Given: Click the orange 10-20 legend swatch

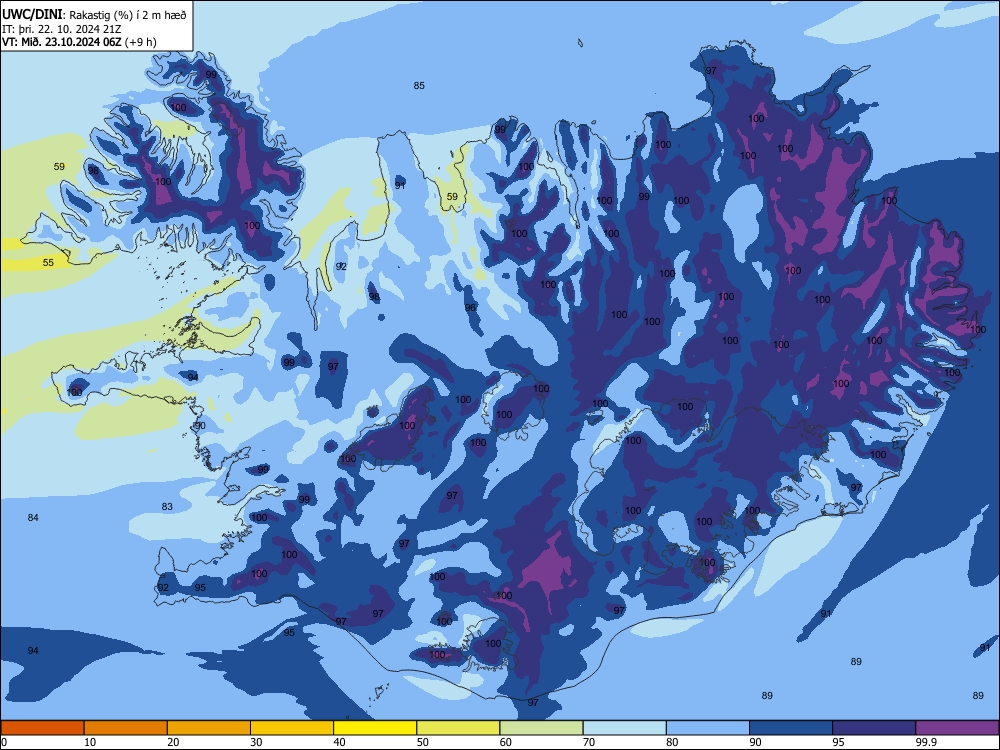Looking at the screenshot, I should click(126, 728).
